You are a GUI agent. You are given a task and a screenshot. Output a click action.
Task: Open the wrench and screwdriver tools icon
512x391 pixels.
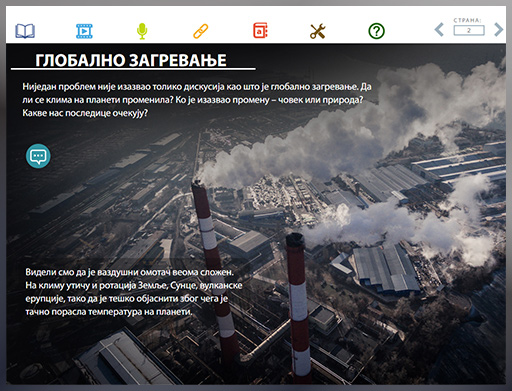(x=317, y=31)
